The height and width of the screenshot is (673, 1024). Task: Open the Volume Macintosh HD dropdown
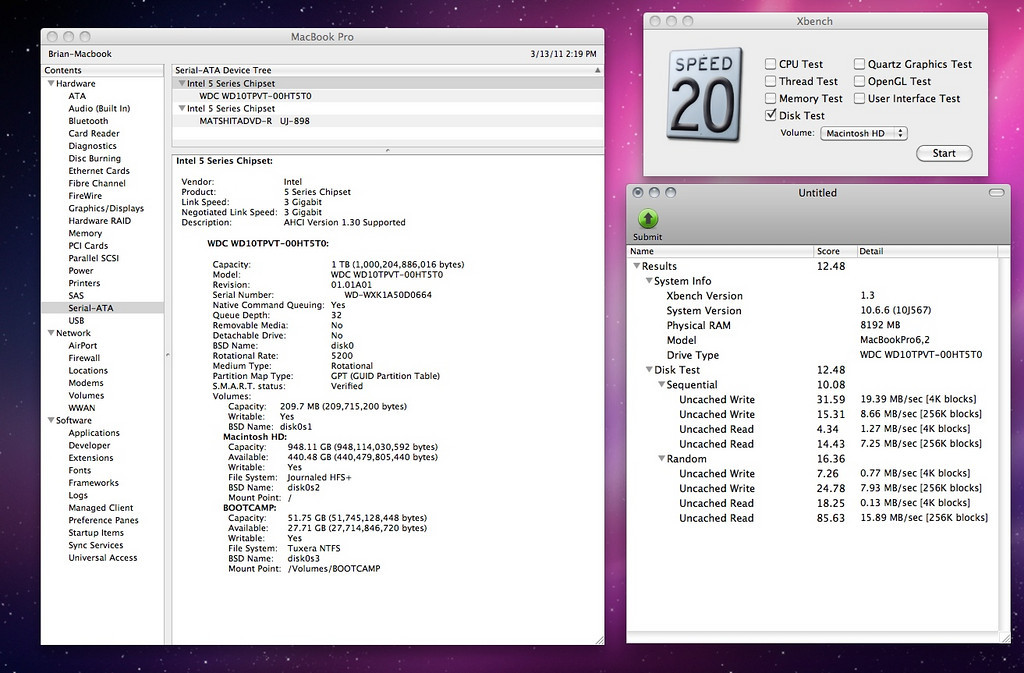864,133
